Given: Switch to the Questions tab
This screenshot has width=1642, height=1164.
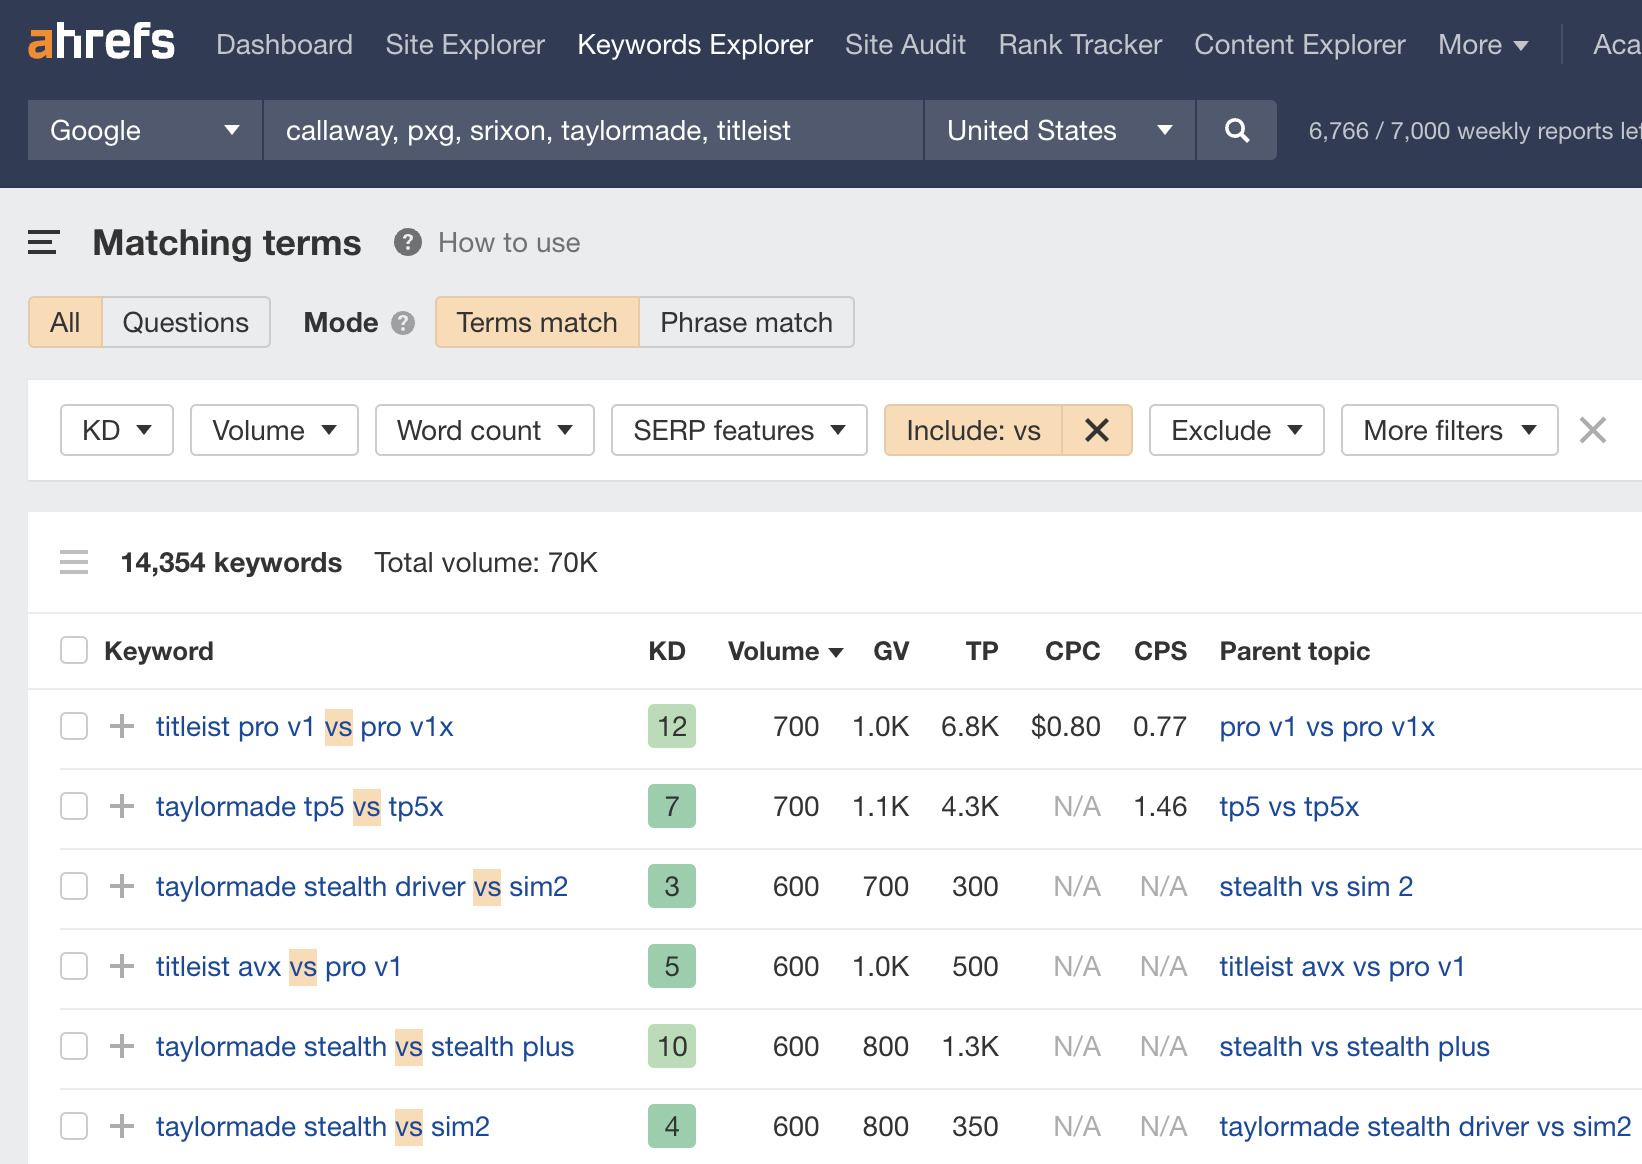Looking at the screenshot, I should 185,322.
